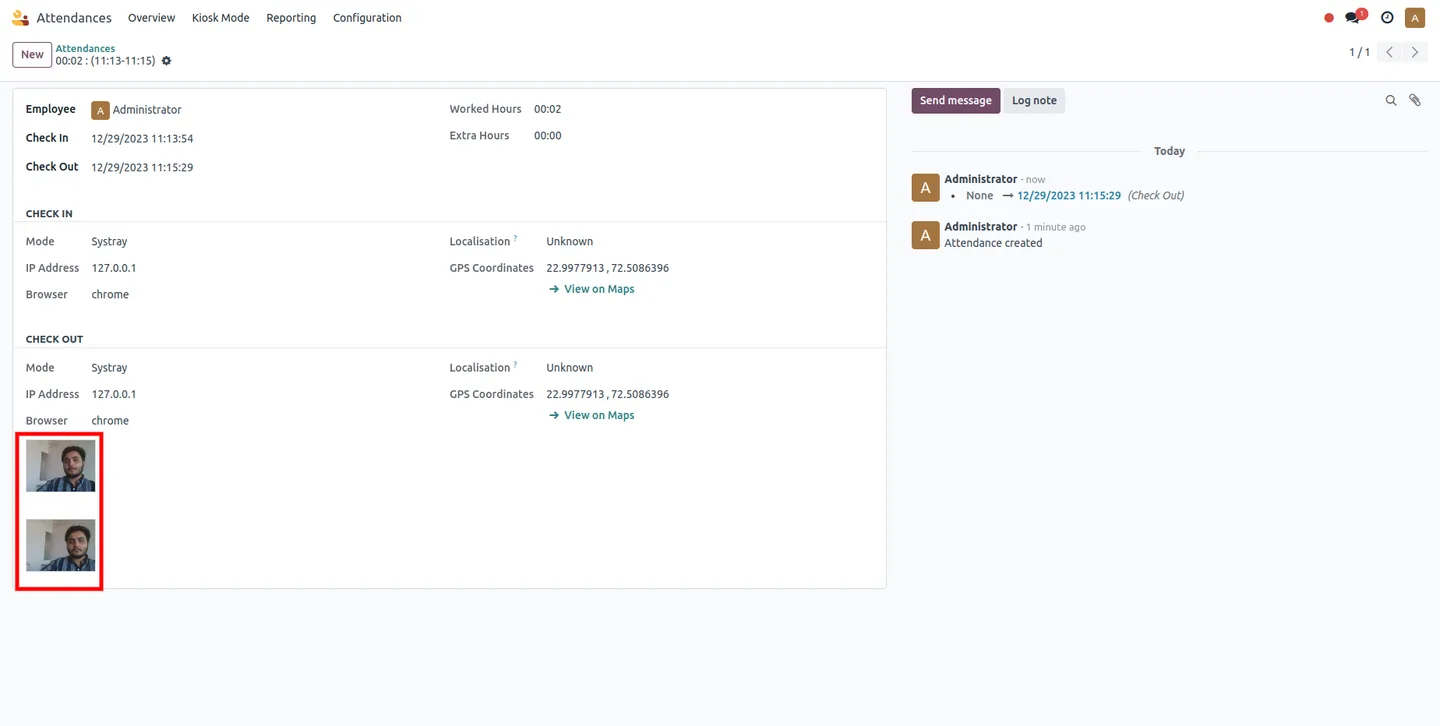The height and width of the screenshot is (726, 1440).
Task: Click the Attendance created message text
Action: (x=993, y=243)
